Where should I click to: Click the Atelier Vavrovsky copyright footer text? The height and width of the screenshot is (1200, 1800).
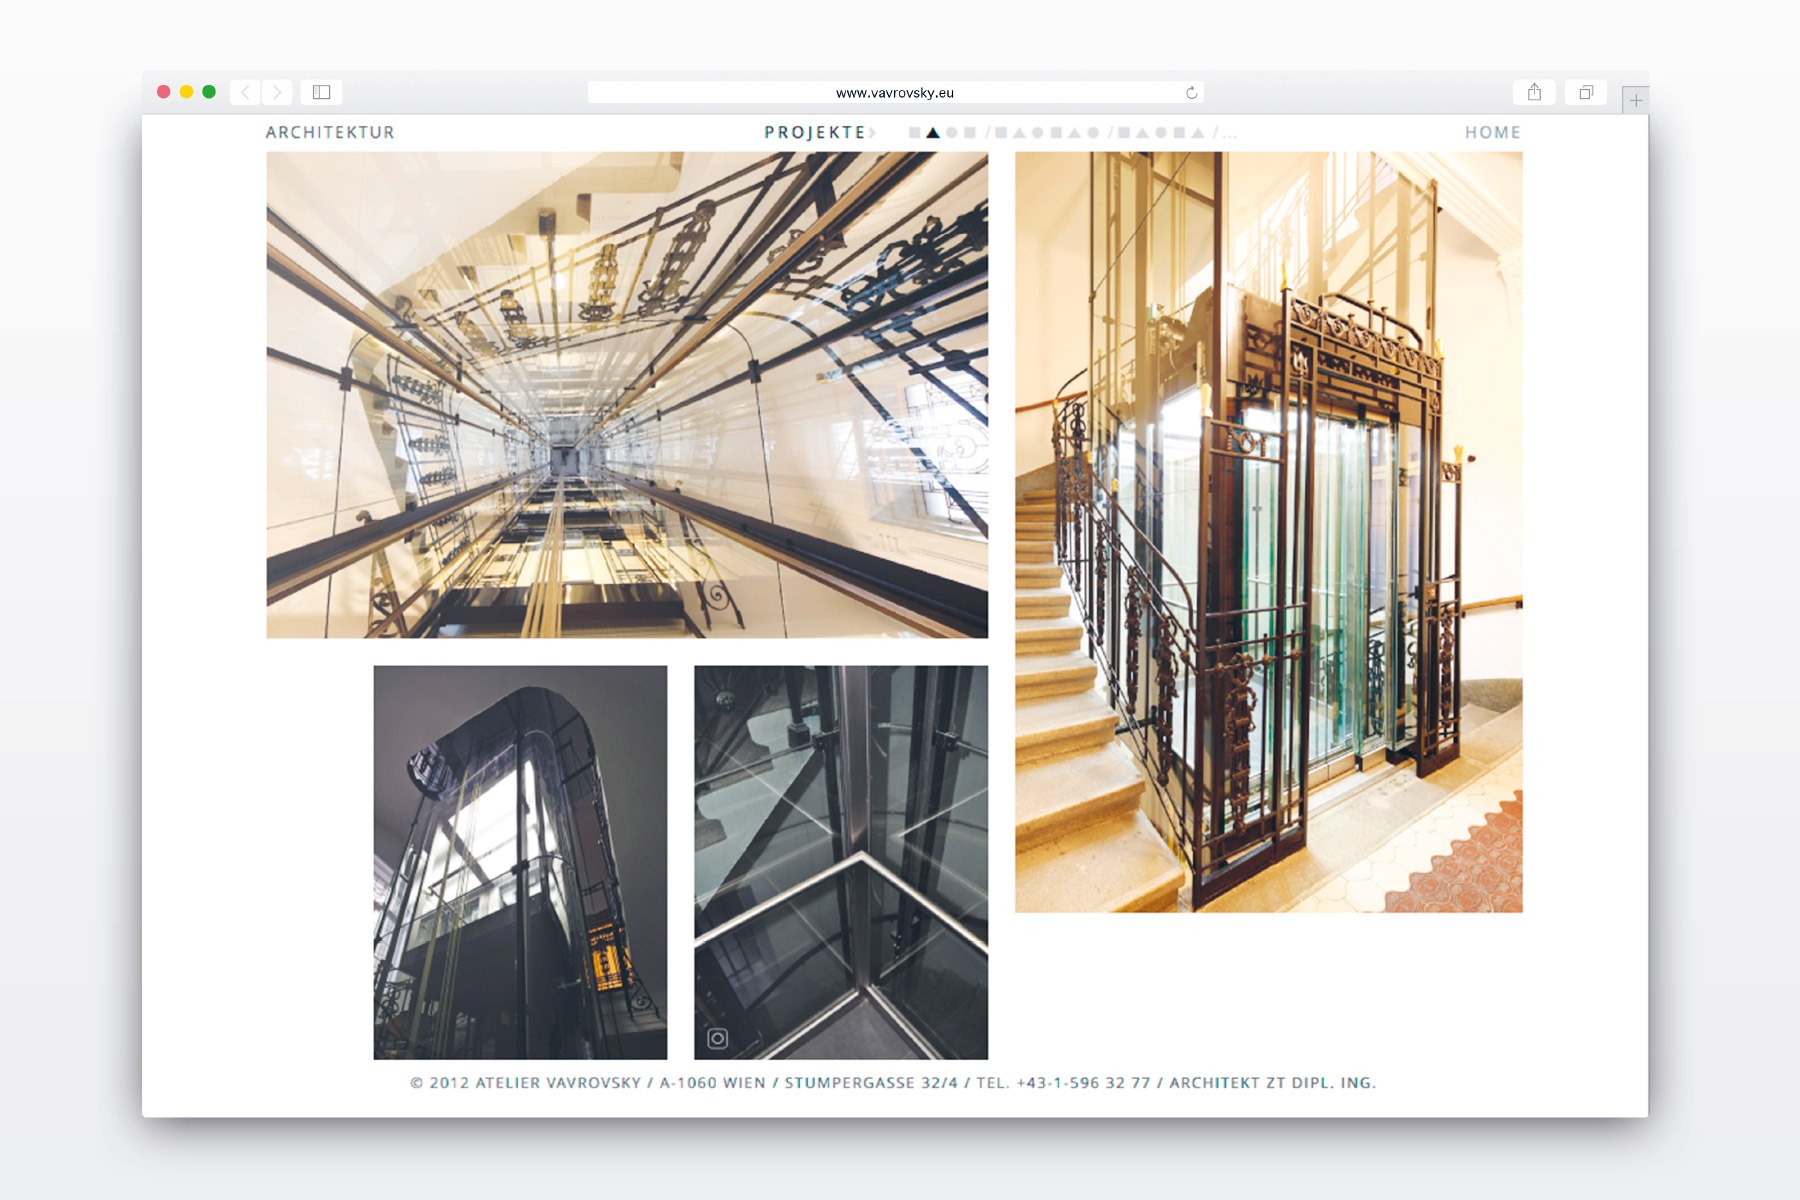point(892,1082)
